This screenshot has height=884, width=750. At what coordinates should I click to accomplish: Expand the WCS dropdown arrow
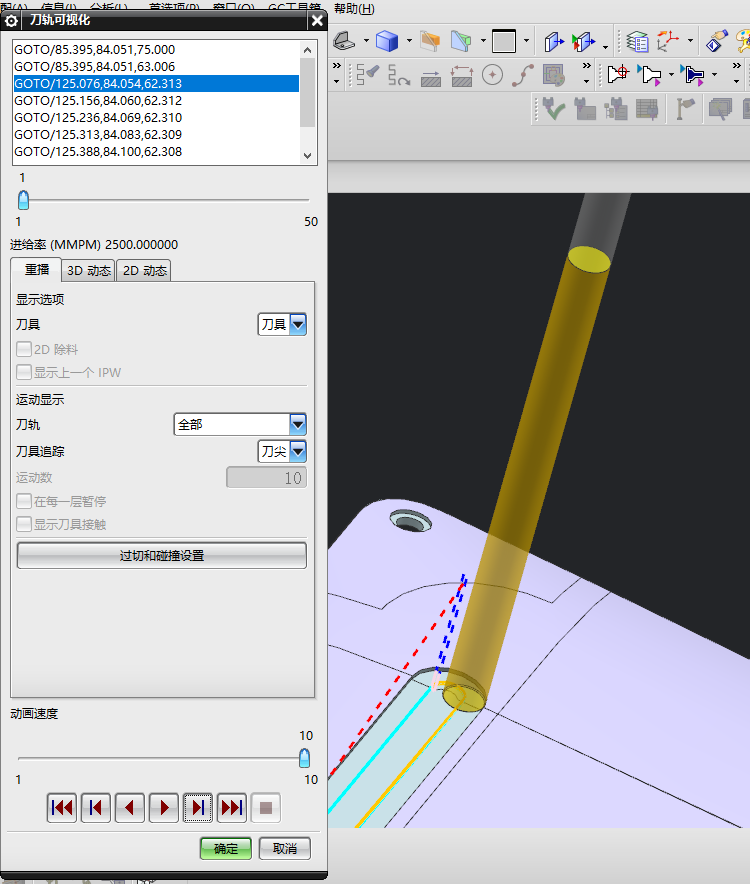(x=690, y=41)
